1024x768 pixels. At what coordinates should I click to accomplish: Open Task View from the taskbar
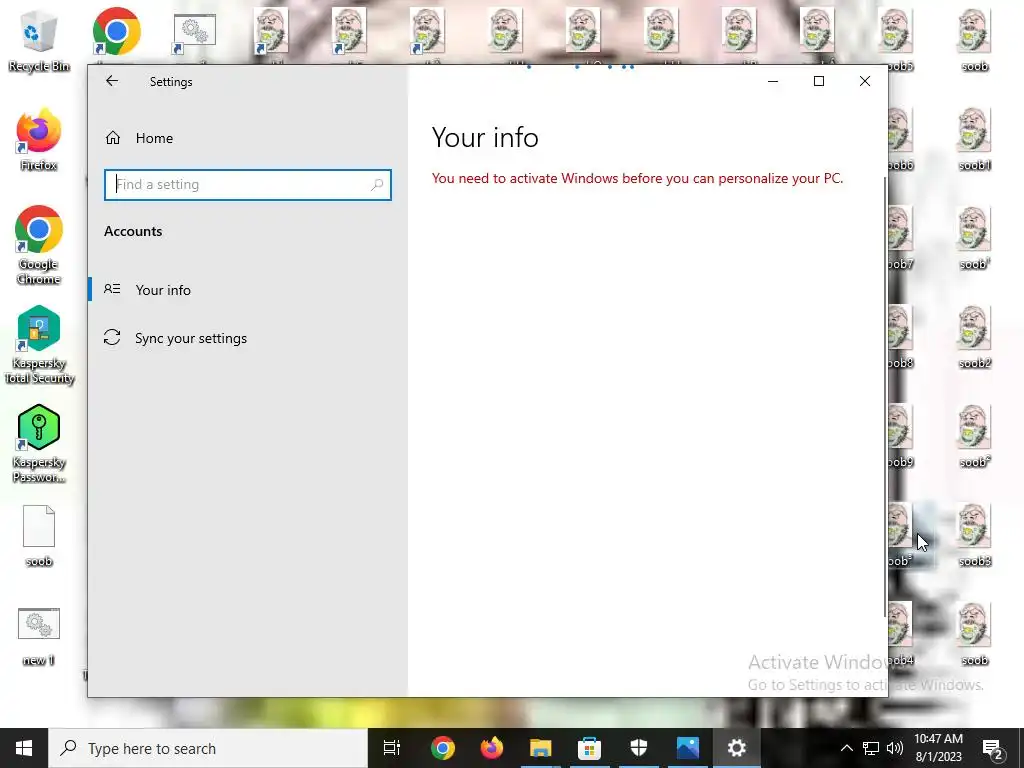392,748
